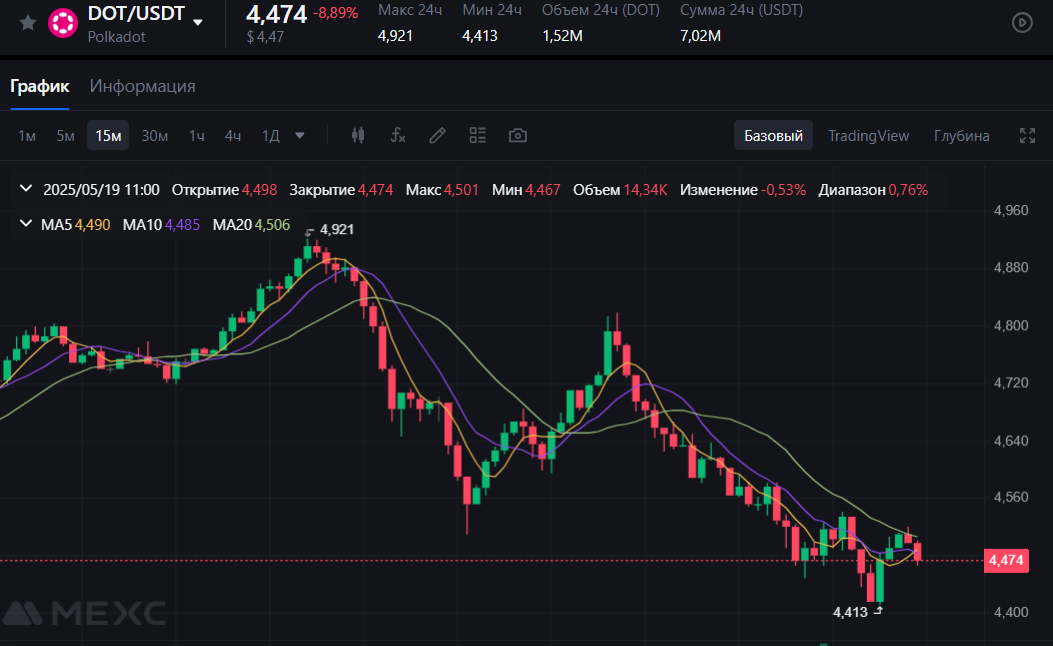Click the Объем 24ч value 1,52M
This screenshot has height=646, width=1053.
tap(562, 36)
